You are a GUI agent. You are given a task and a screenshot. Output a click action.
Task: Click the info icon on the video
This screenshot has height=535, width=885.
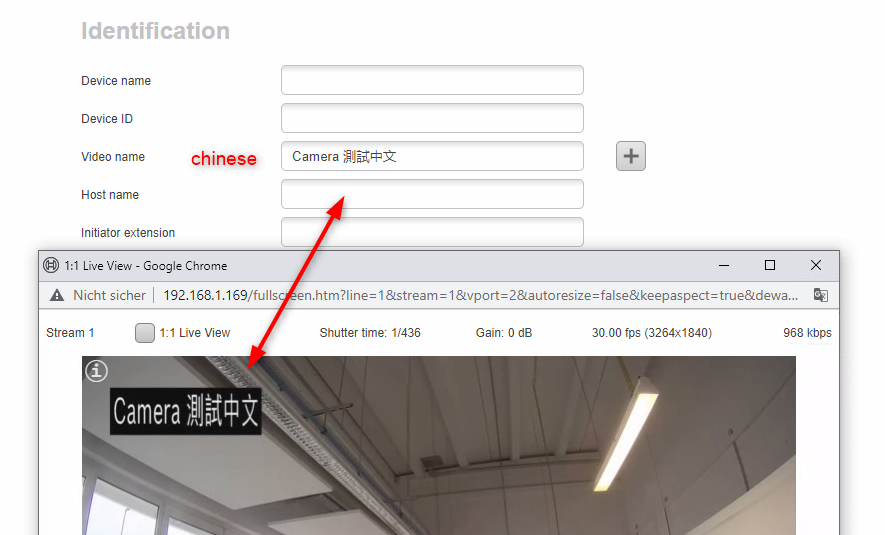(97, 371)
